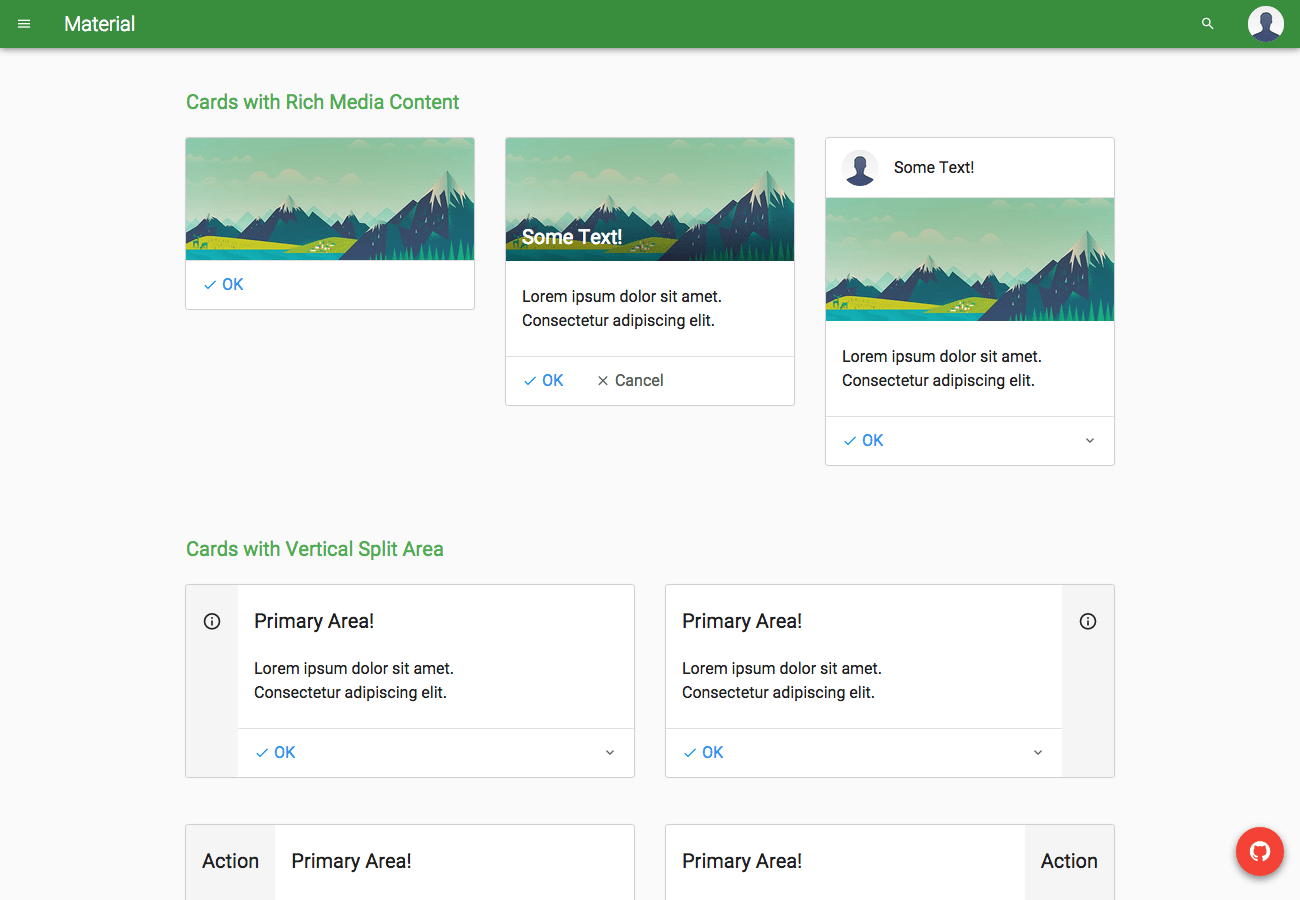
Task: Click the first card's mountain image
Action: point(330,199)
